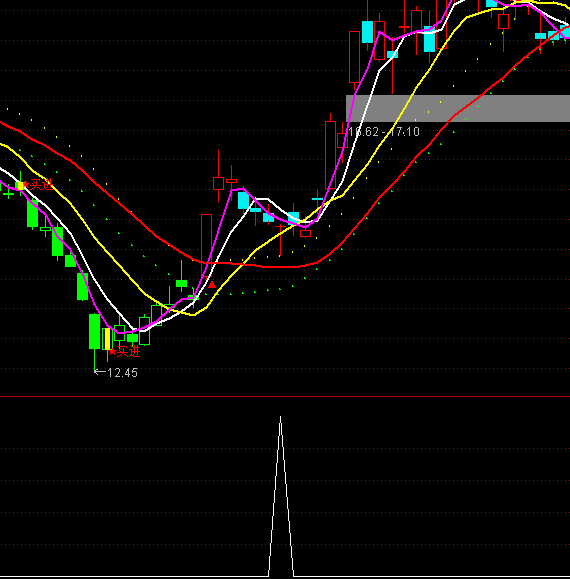Click the lower 买进 star signal
Image resolution: width=570 pixels, height=579 pixels.
pyautogui.click(x=124, y=352)
